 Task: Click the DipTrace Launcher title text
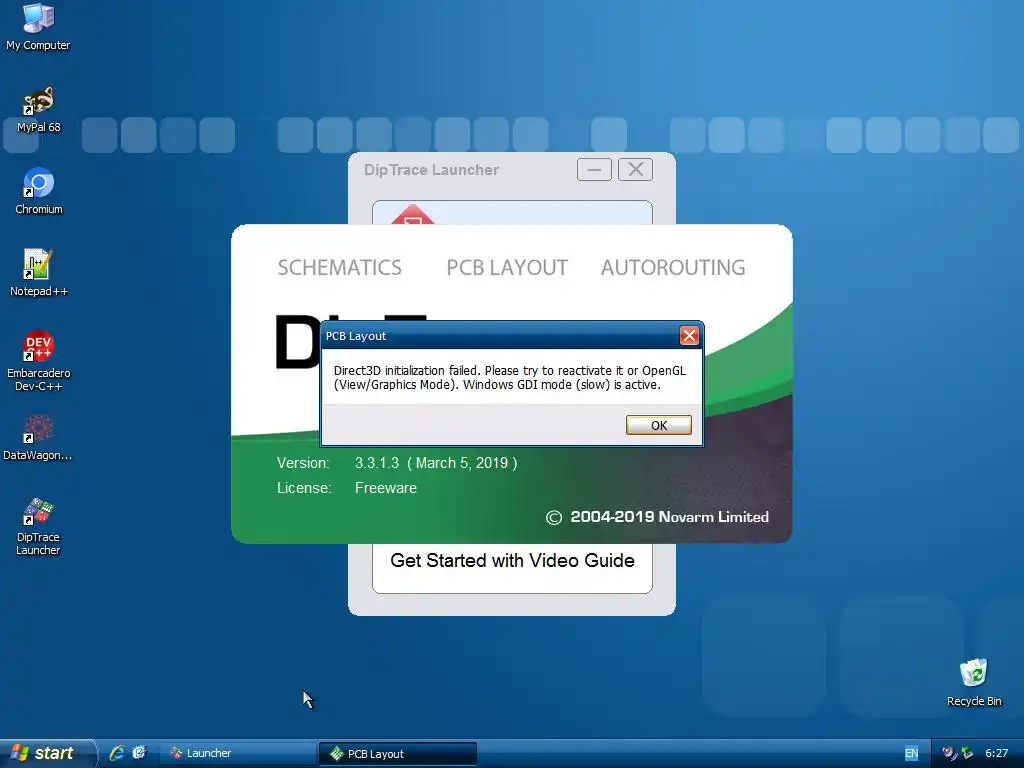(431, 170)
